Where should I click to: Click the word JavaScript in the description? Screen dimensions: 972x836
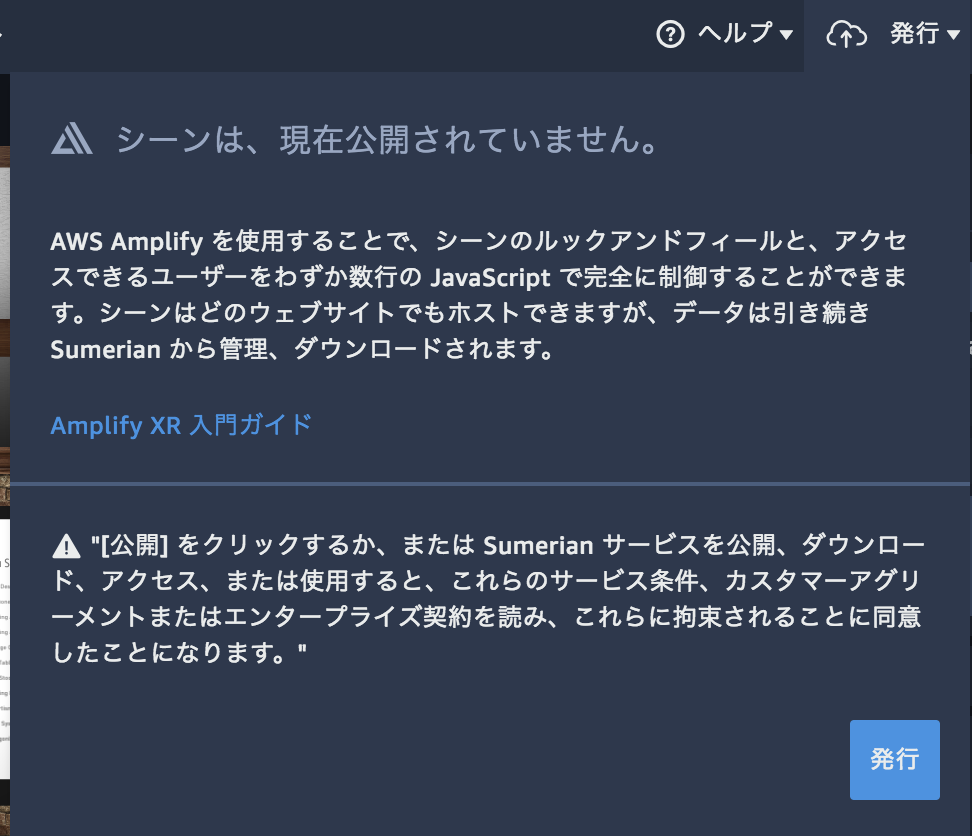click(x=490, y=278)
